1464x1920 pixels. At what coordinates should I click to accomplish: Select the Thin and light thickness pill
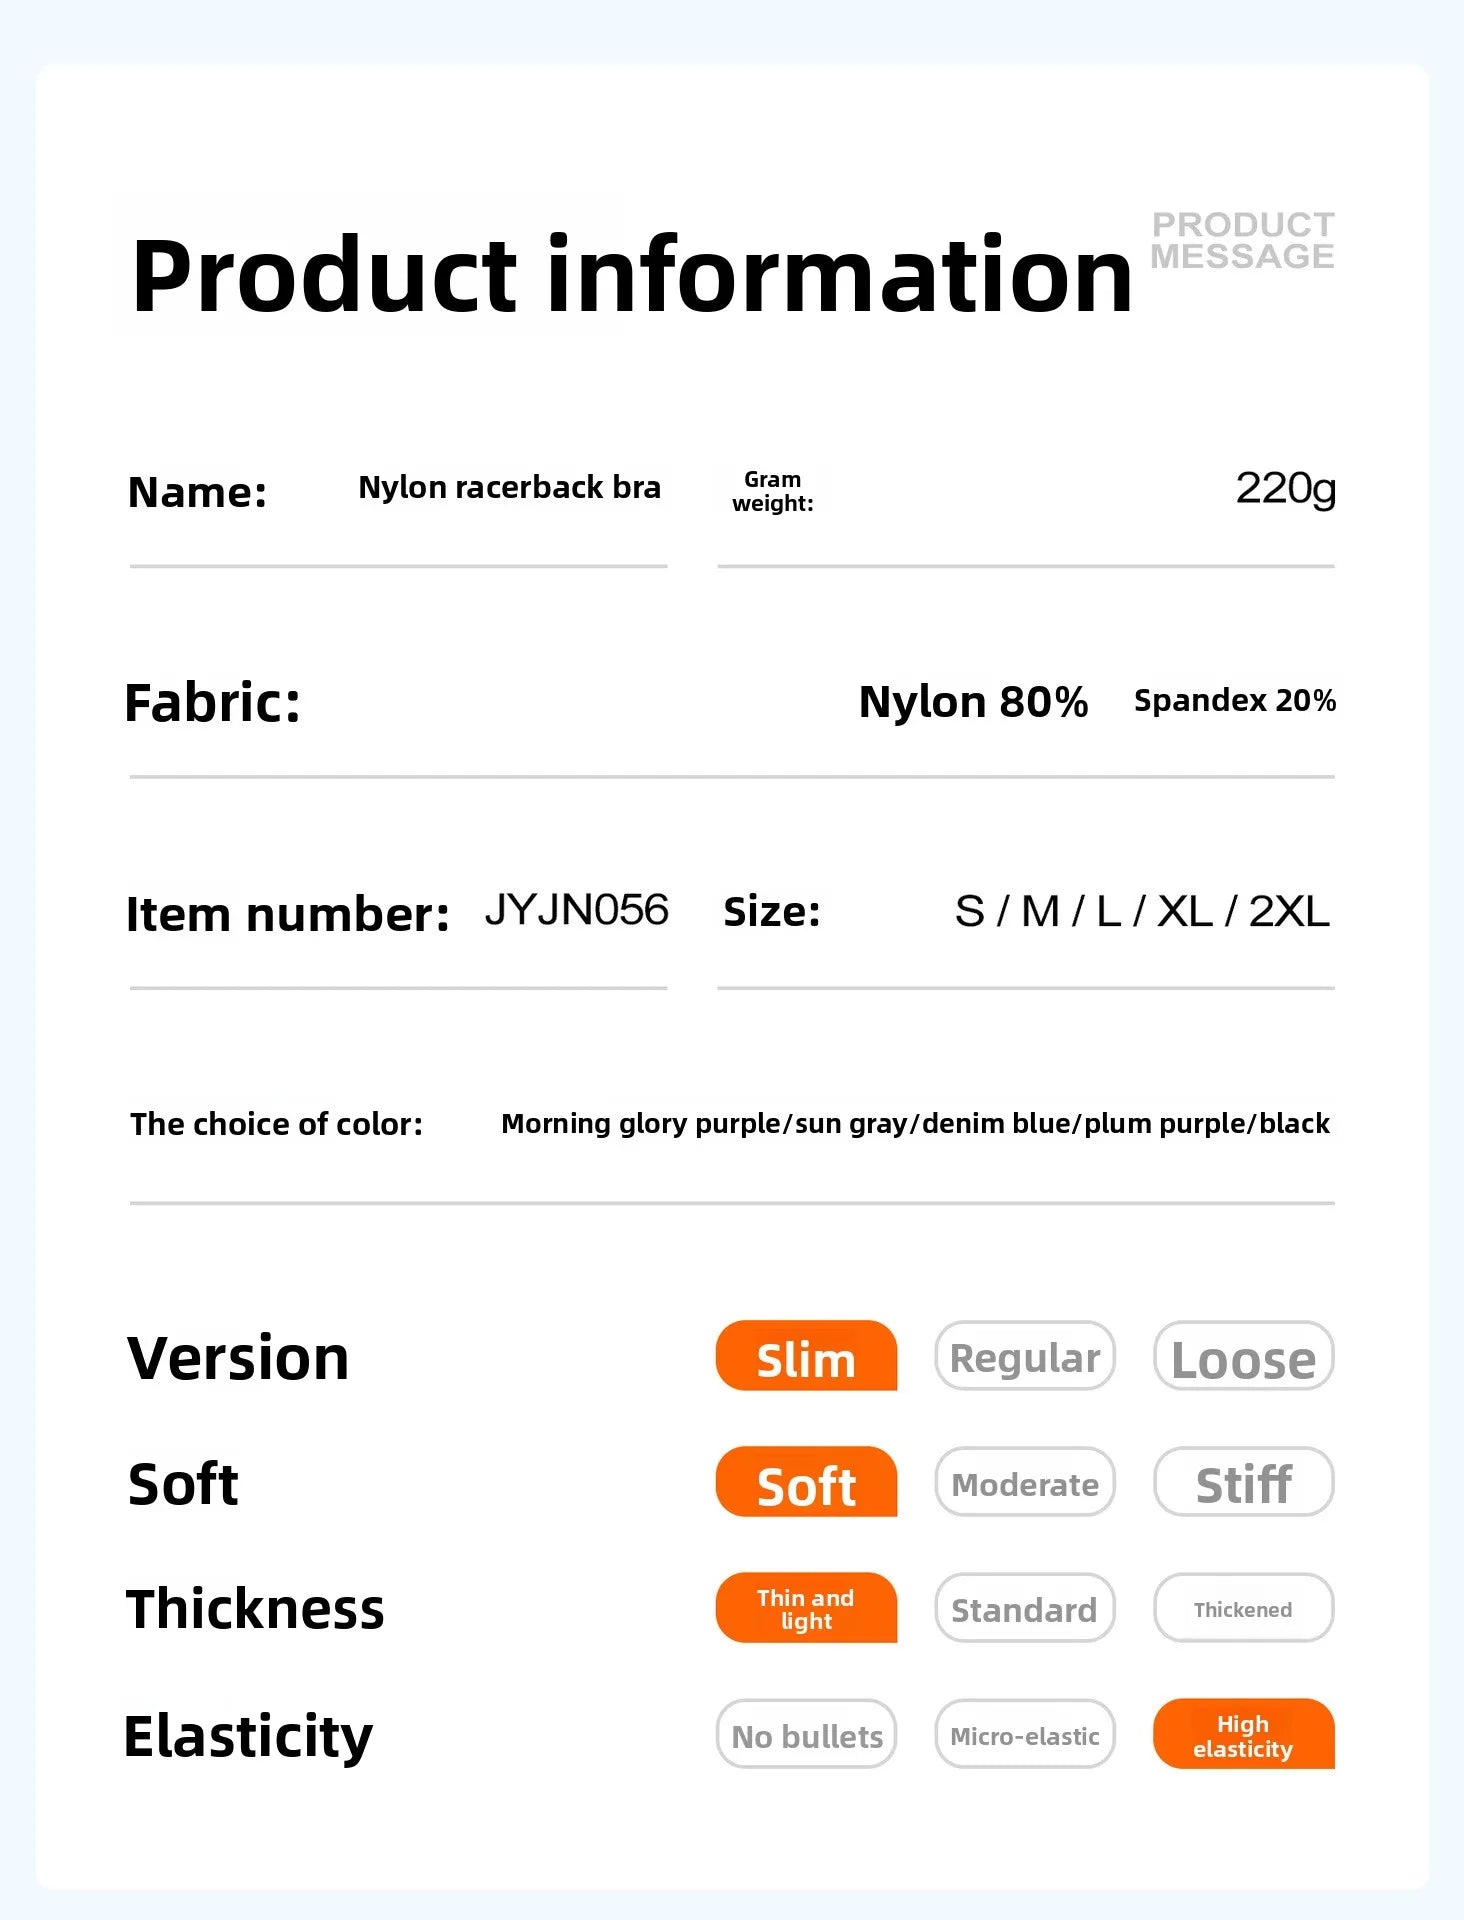pos(806,1607)
